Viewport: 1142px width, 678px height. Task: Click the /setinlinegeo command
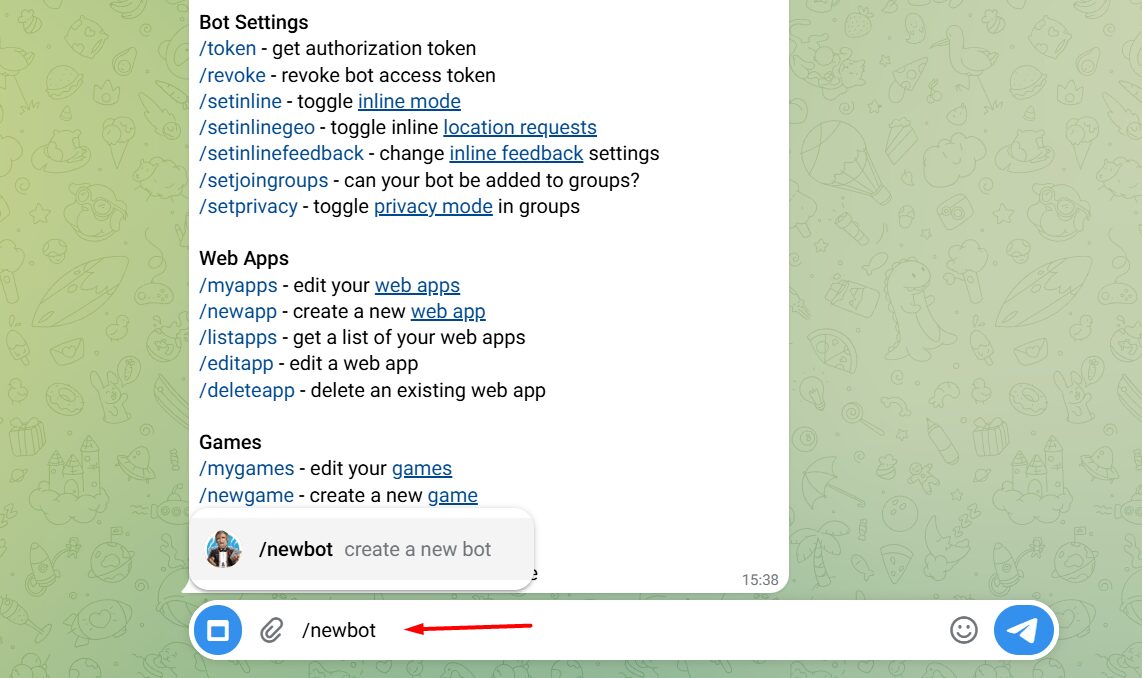257,127
